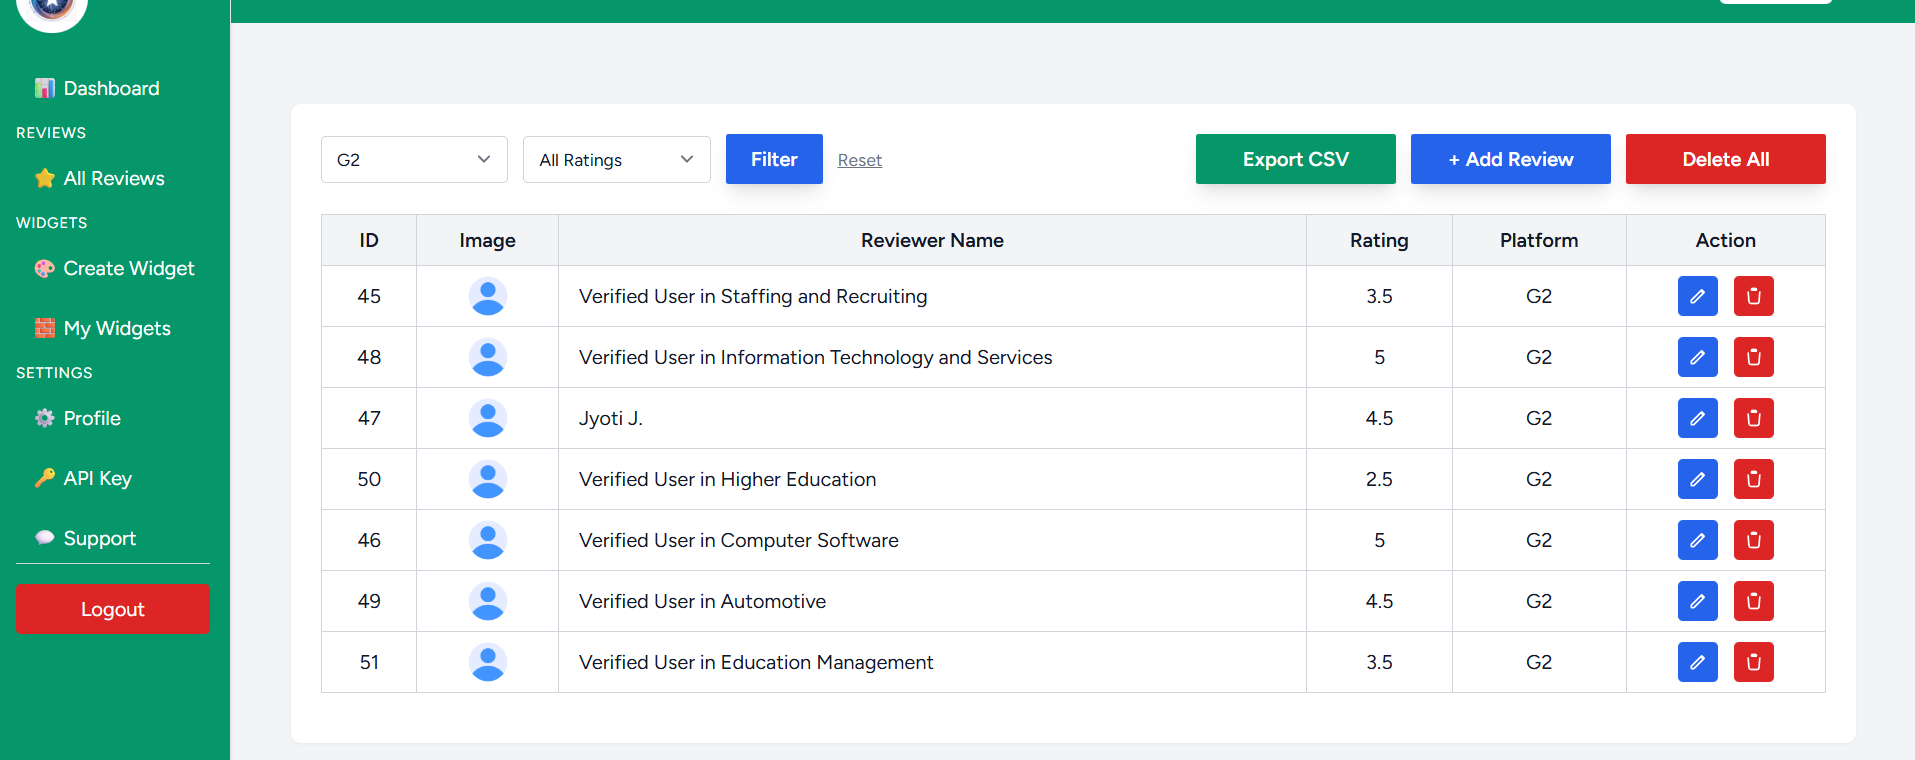Edit the Computer Software review
This screenshot has width=1915, height=760.
point(1697,540)
